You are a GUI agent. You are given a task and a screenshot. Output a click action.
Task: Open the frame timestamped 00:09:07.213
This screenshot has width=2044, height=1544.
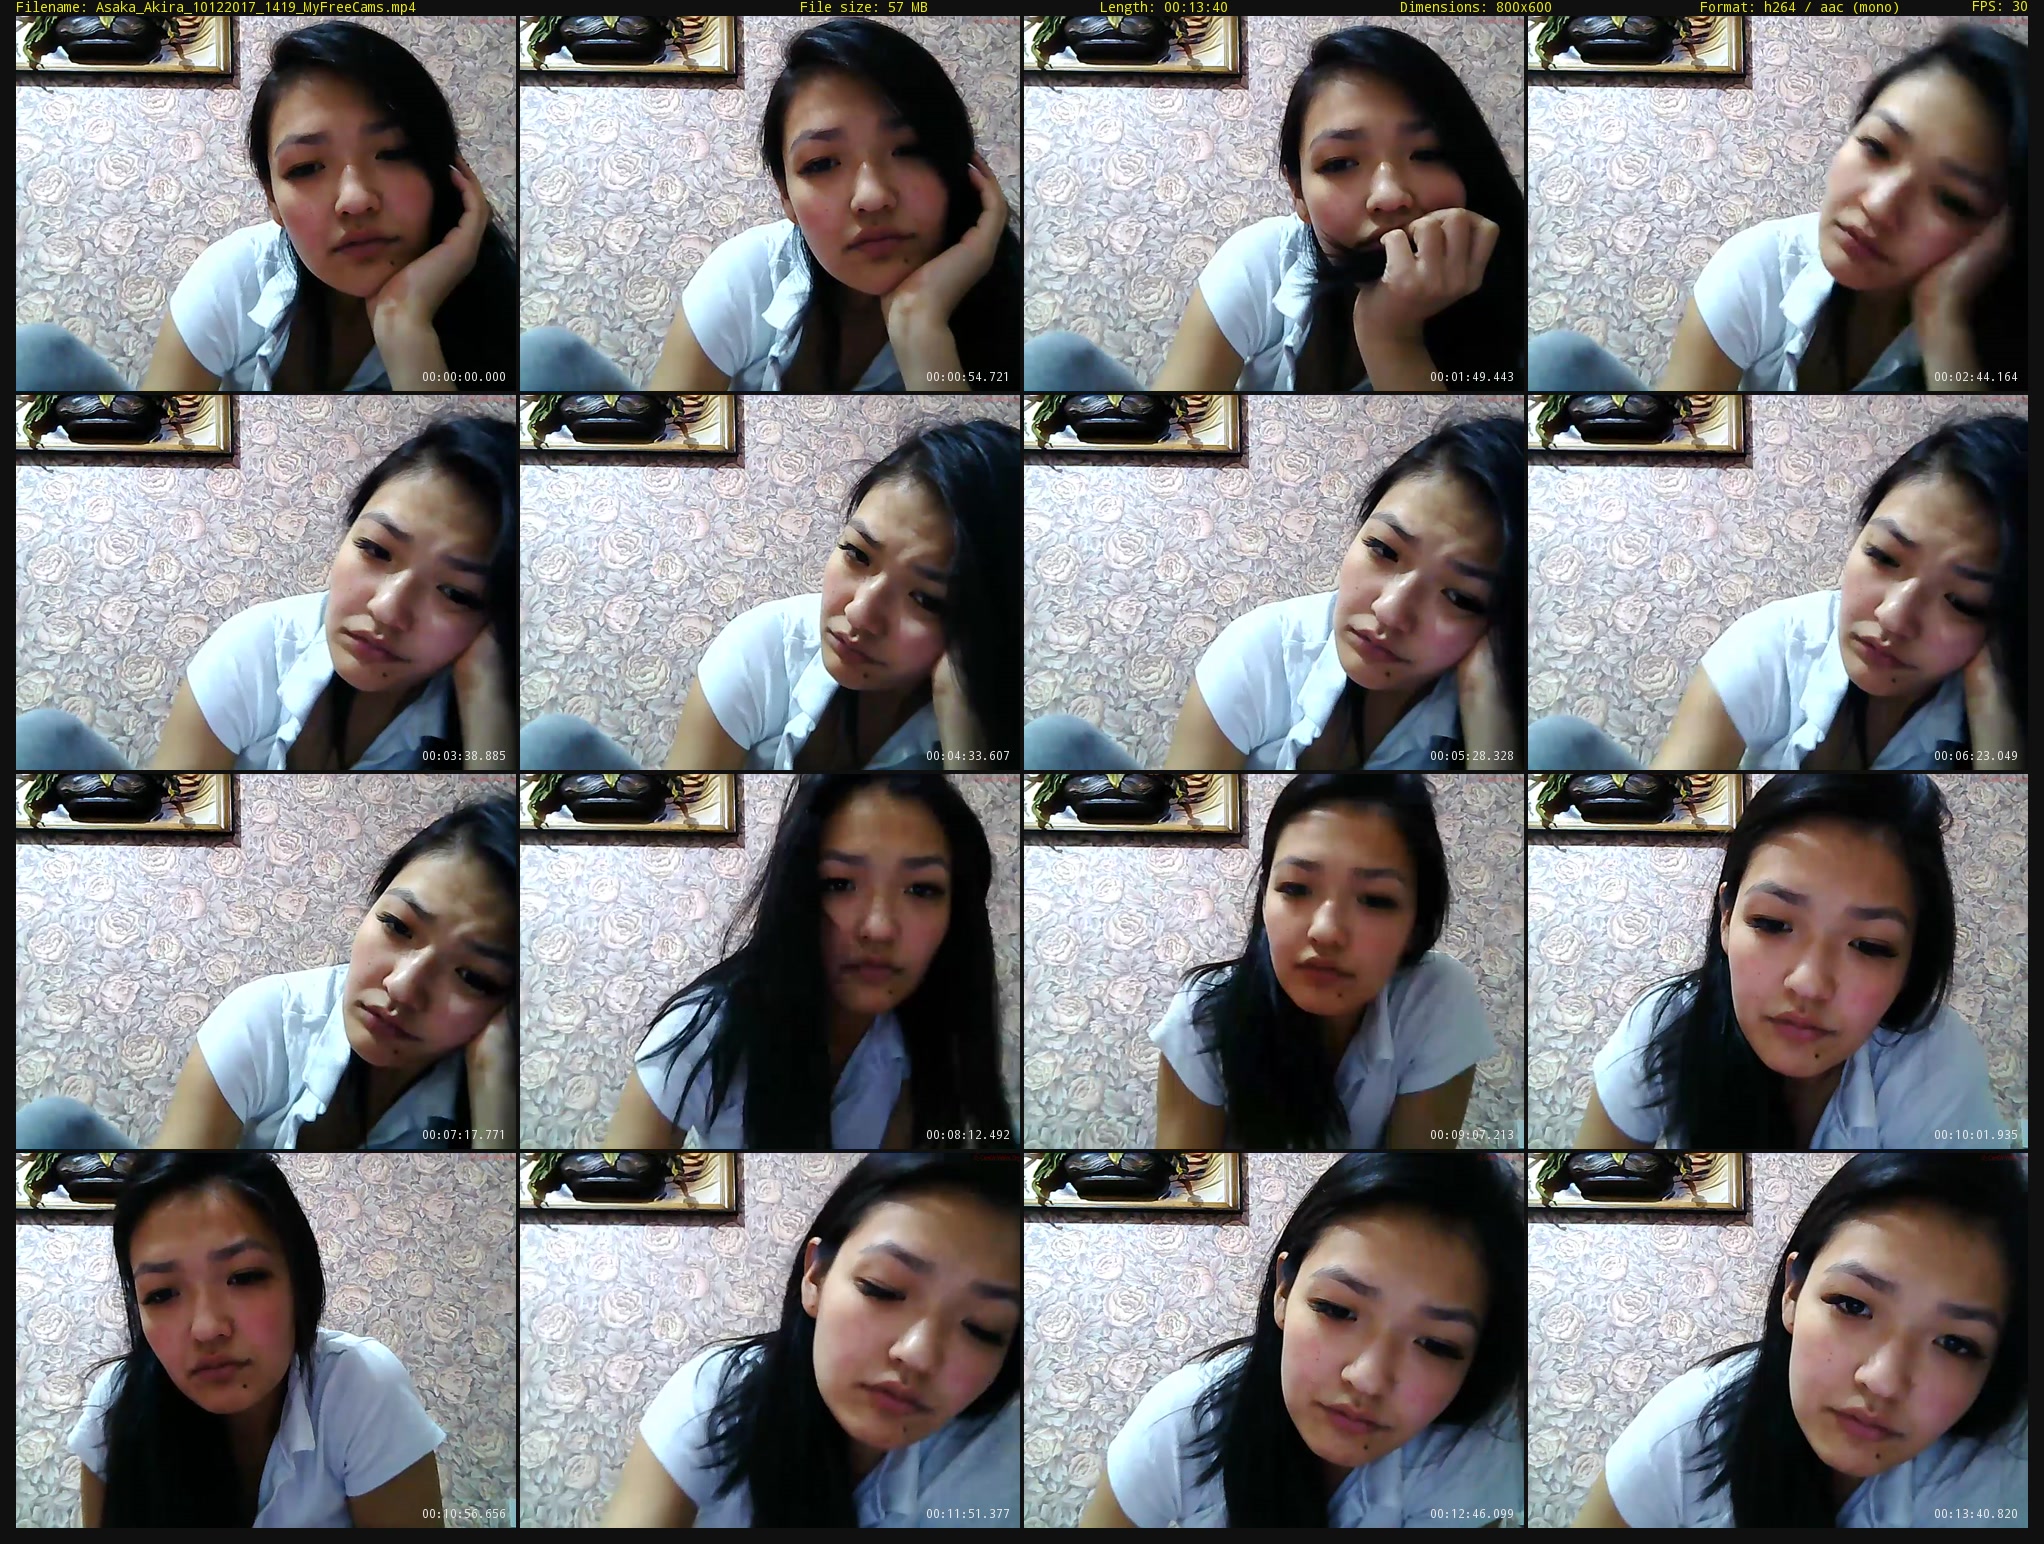click(x=1274, y=961)
